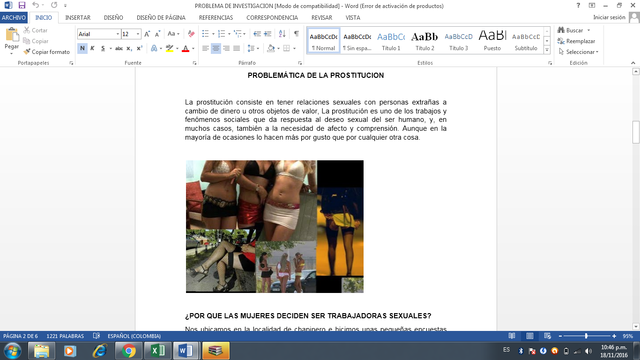Image resolution: width=640 pixels, height=360 pixels.
Task: Apply the Título 2 style
Action: coord(425,40)
